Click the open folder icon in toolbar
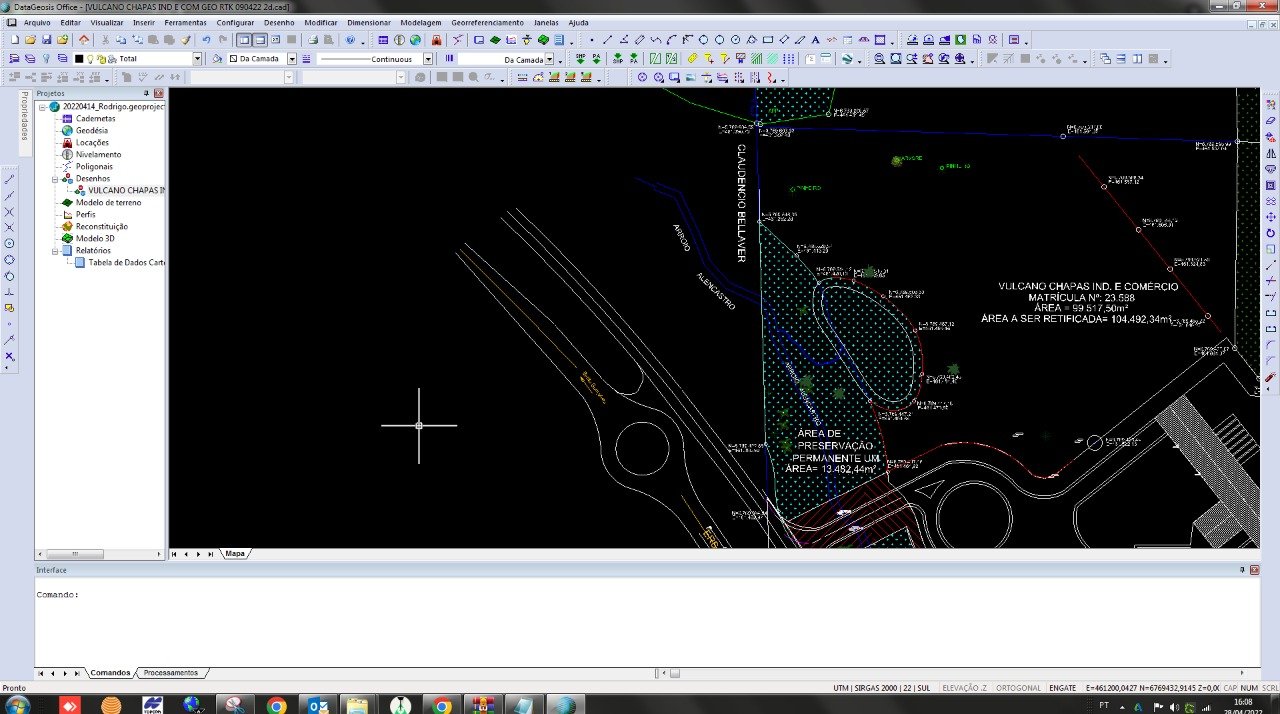The image size is (1280, 714). pos(31,40)
